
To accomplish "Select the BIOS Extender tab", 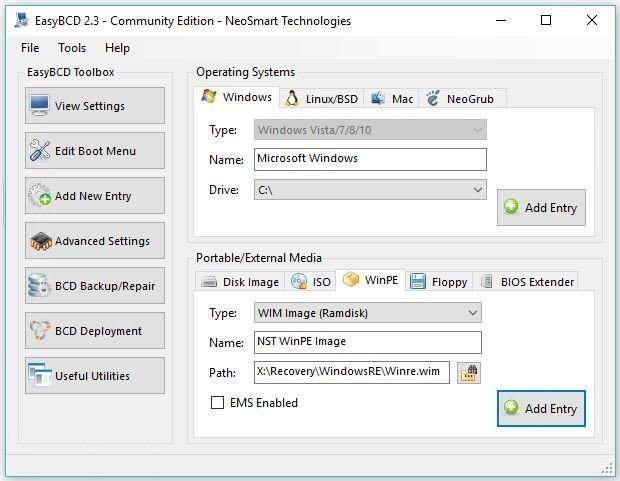I will pos(527,282).
